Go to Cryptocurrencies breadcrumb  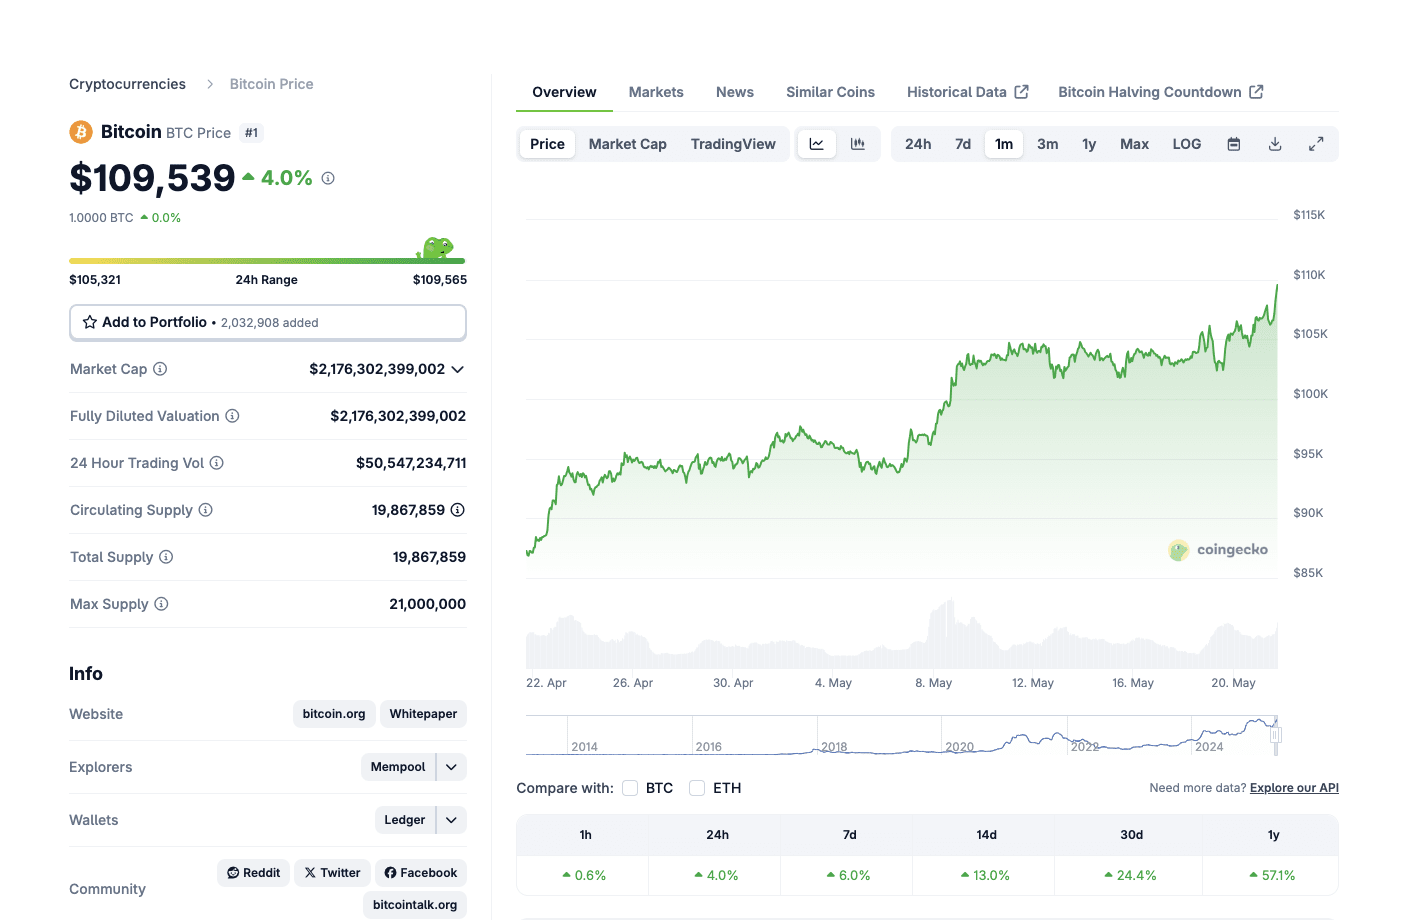pos(127,84)
